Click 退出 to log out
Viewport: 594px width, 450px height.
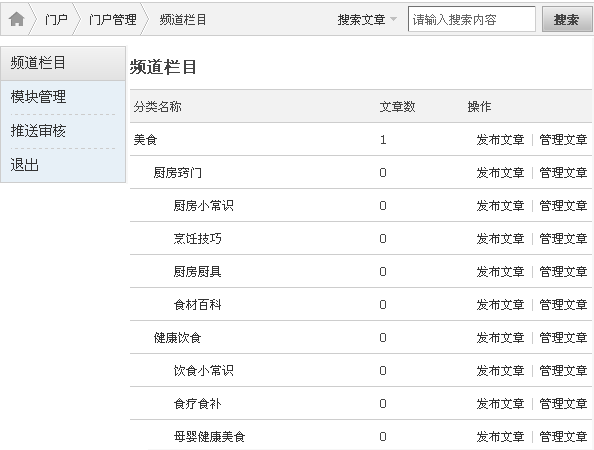coord(25,165)
